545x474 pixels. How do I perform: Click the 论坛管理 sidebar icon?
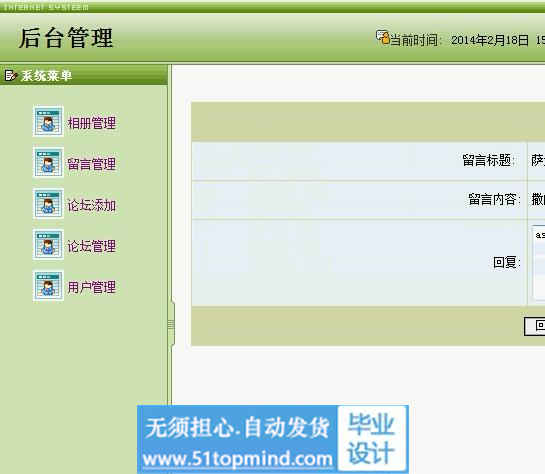(x=48, y=244)
